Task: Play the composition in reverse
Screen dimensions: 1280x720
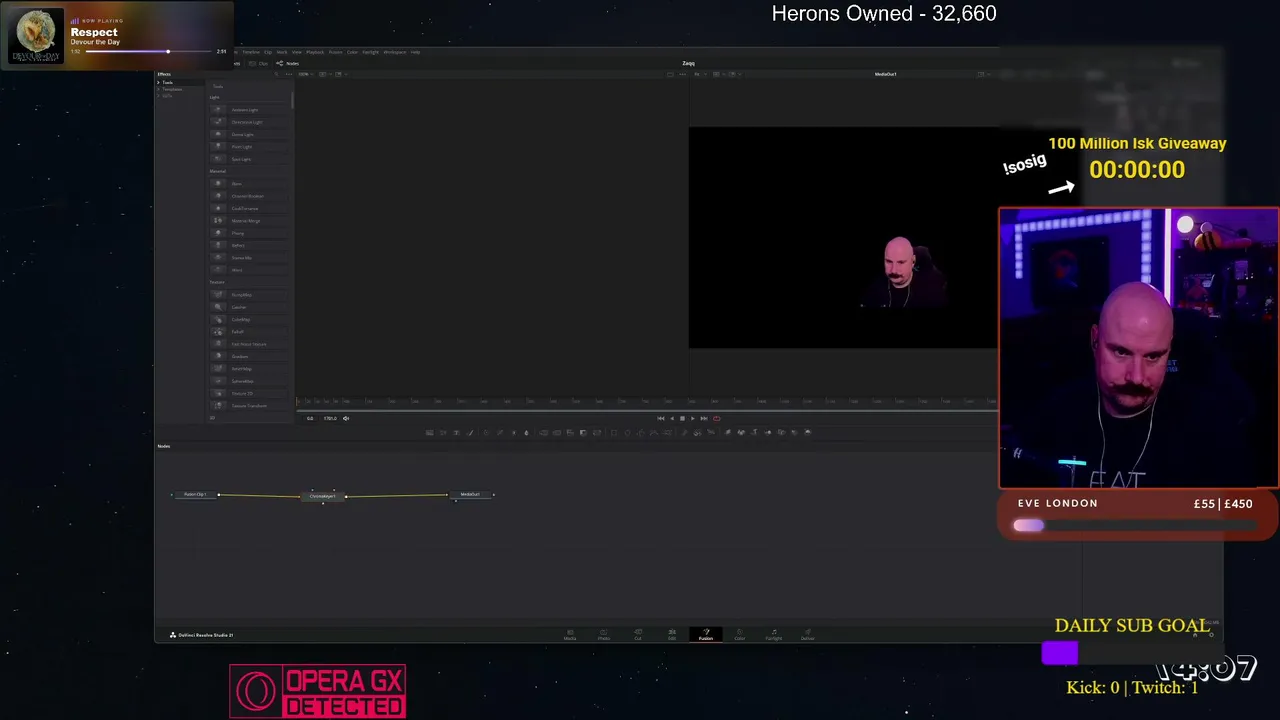Action: click(671, 418)
